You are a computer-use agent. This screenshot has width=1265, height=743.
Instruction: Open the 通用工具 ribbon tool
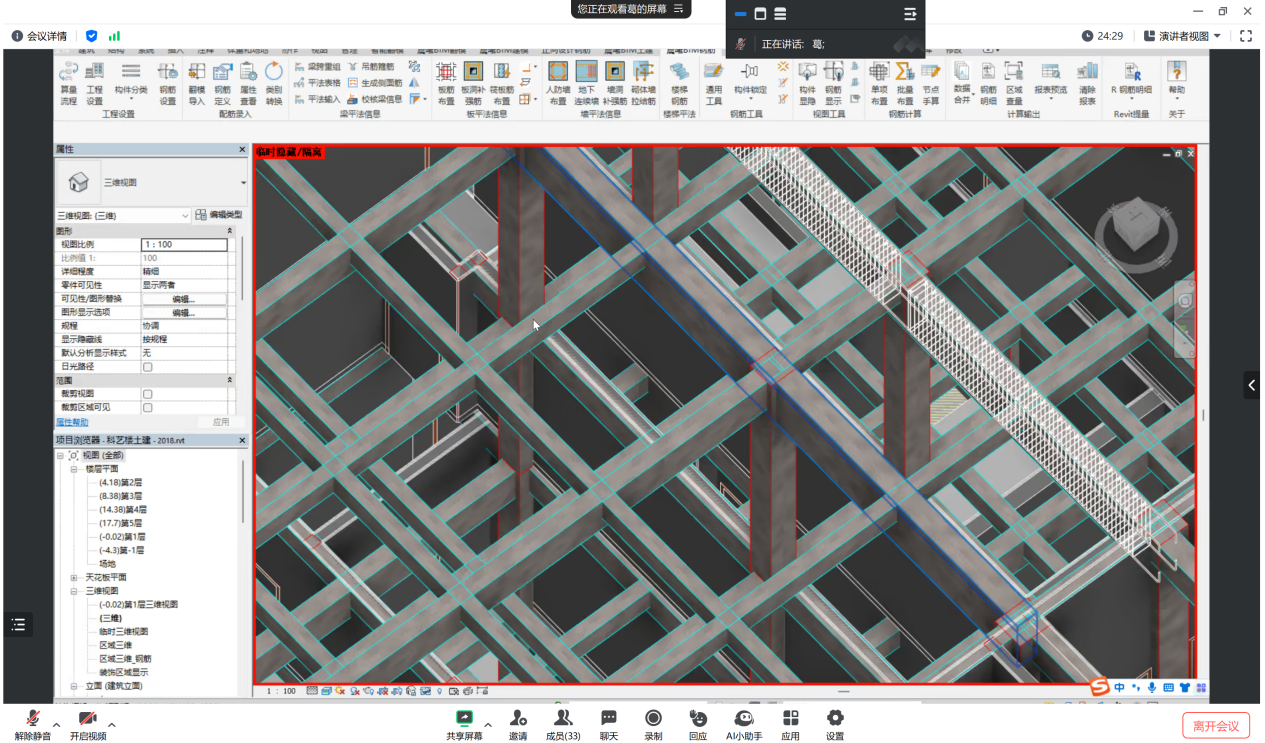point(713,83)
